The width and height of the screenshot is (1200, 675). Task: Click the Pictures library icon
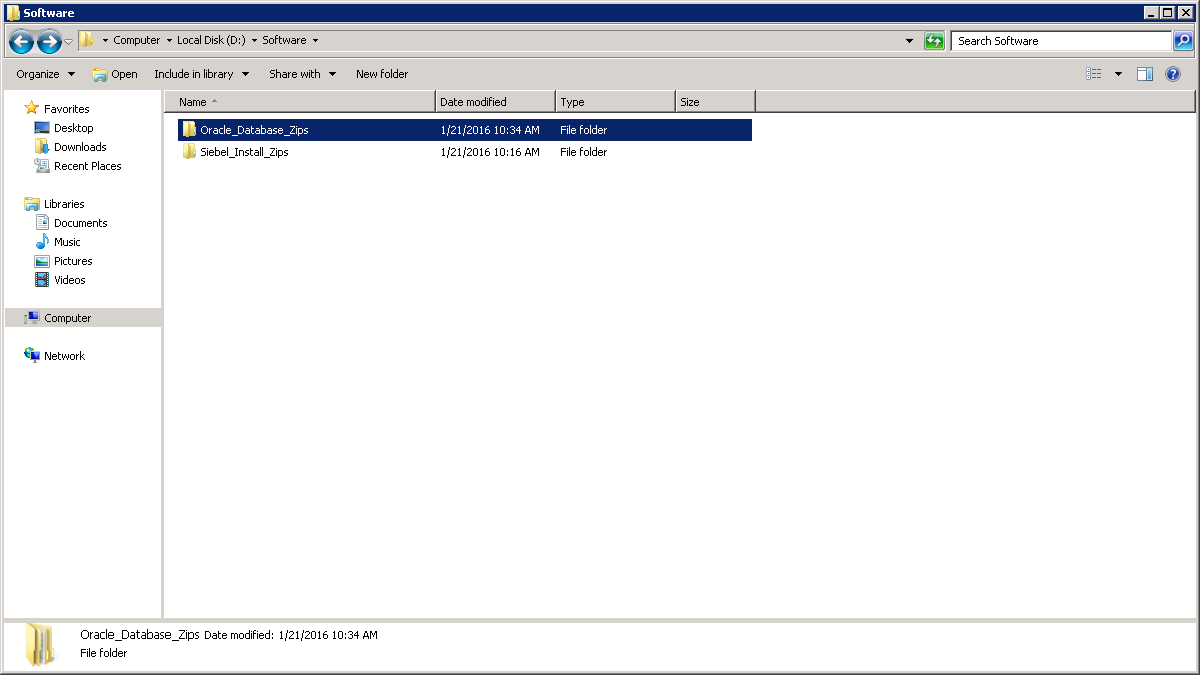42,261
